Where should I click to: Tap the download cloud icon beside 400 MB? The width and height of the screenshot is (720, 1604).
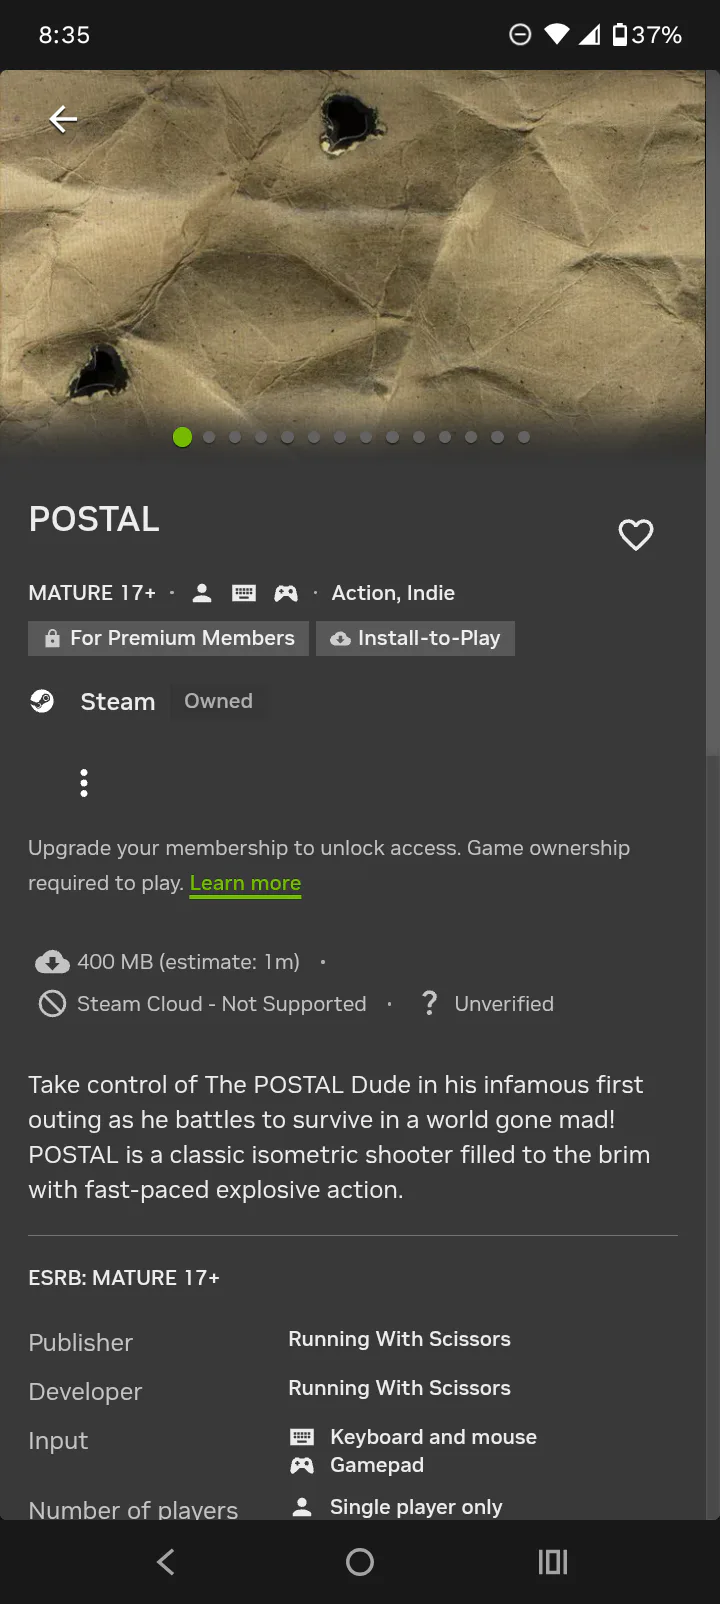(52, 962)
